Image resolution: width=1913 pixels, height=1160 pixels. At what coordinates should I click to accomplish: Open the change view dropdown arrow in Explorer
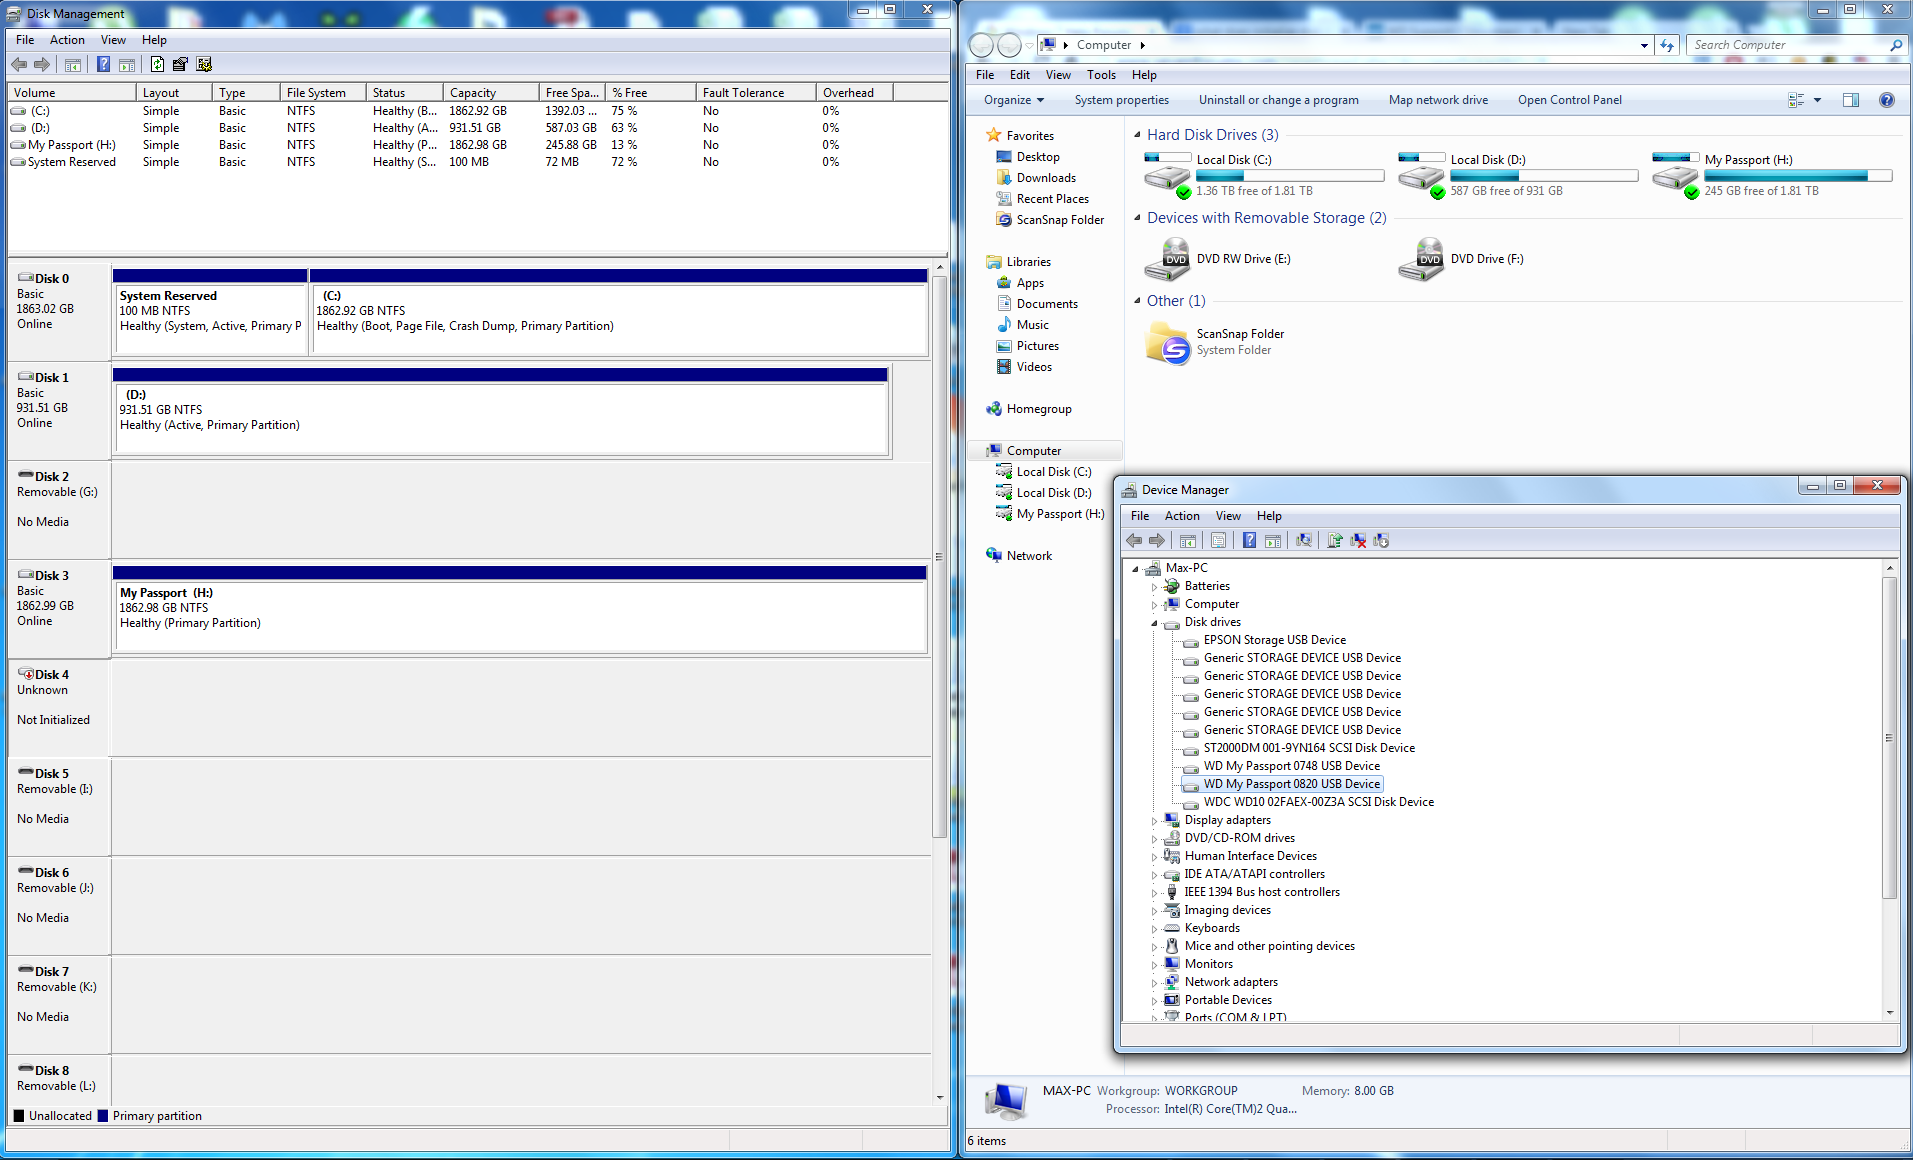coord(1817,100)
